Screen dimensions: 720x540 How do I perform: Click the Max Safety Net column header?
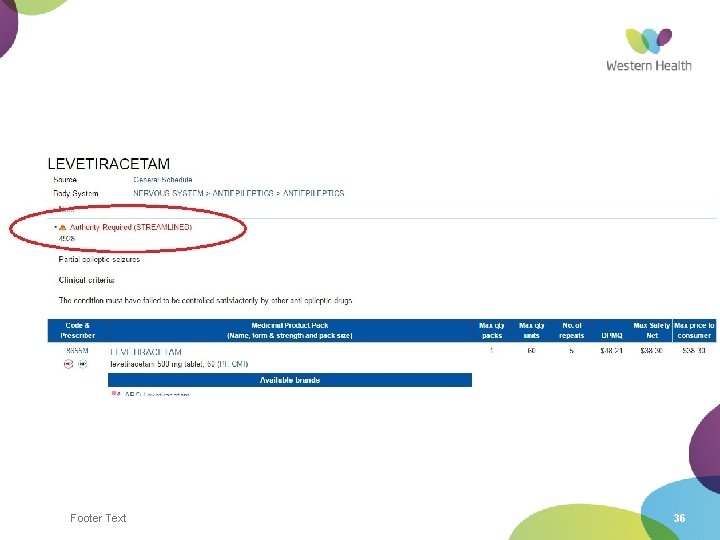coord(652,331)
